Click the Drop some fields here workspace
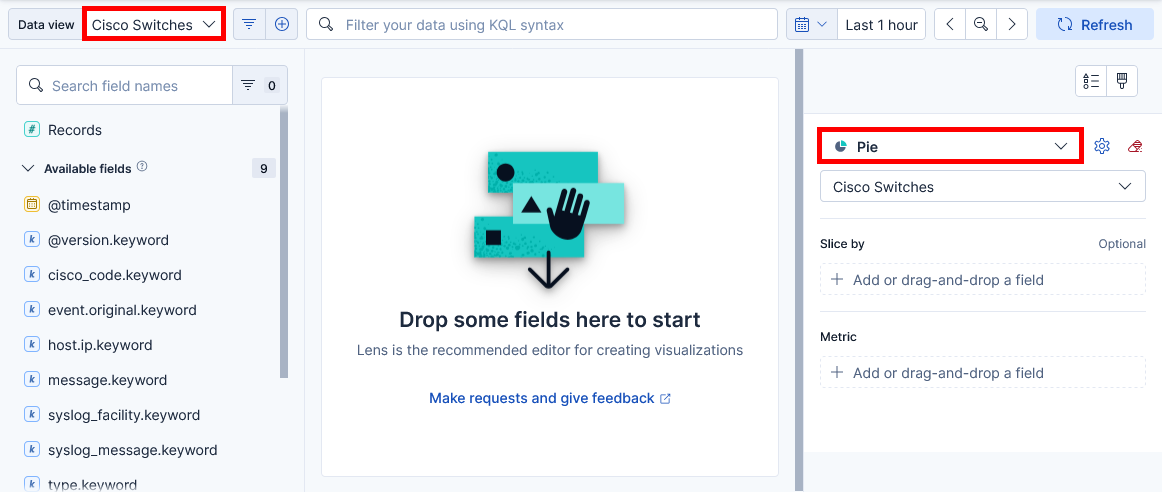The width and height of the screenshot is (1162, 492). click(x=550, y=276)
